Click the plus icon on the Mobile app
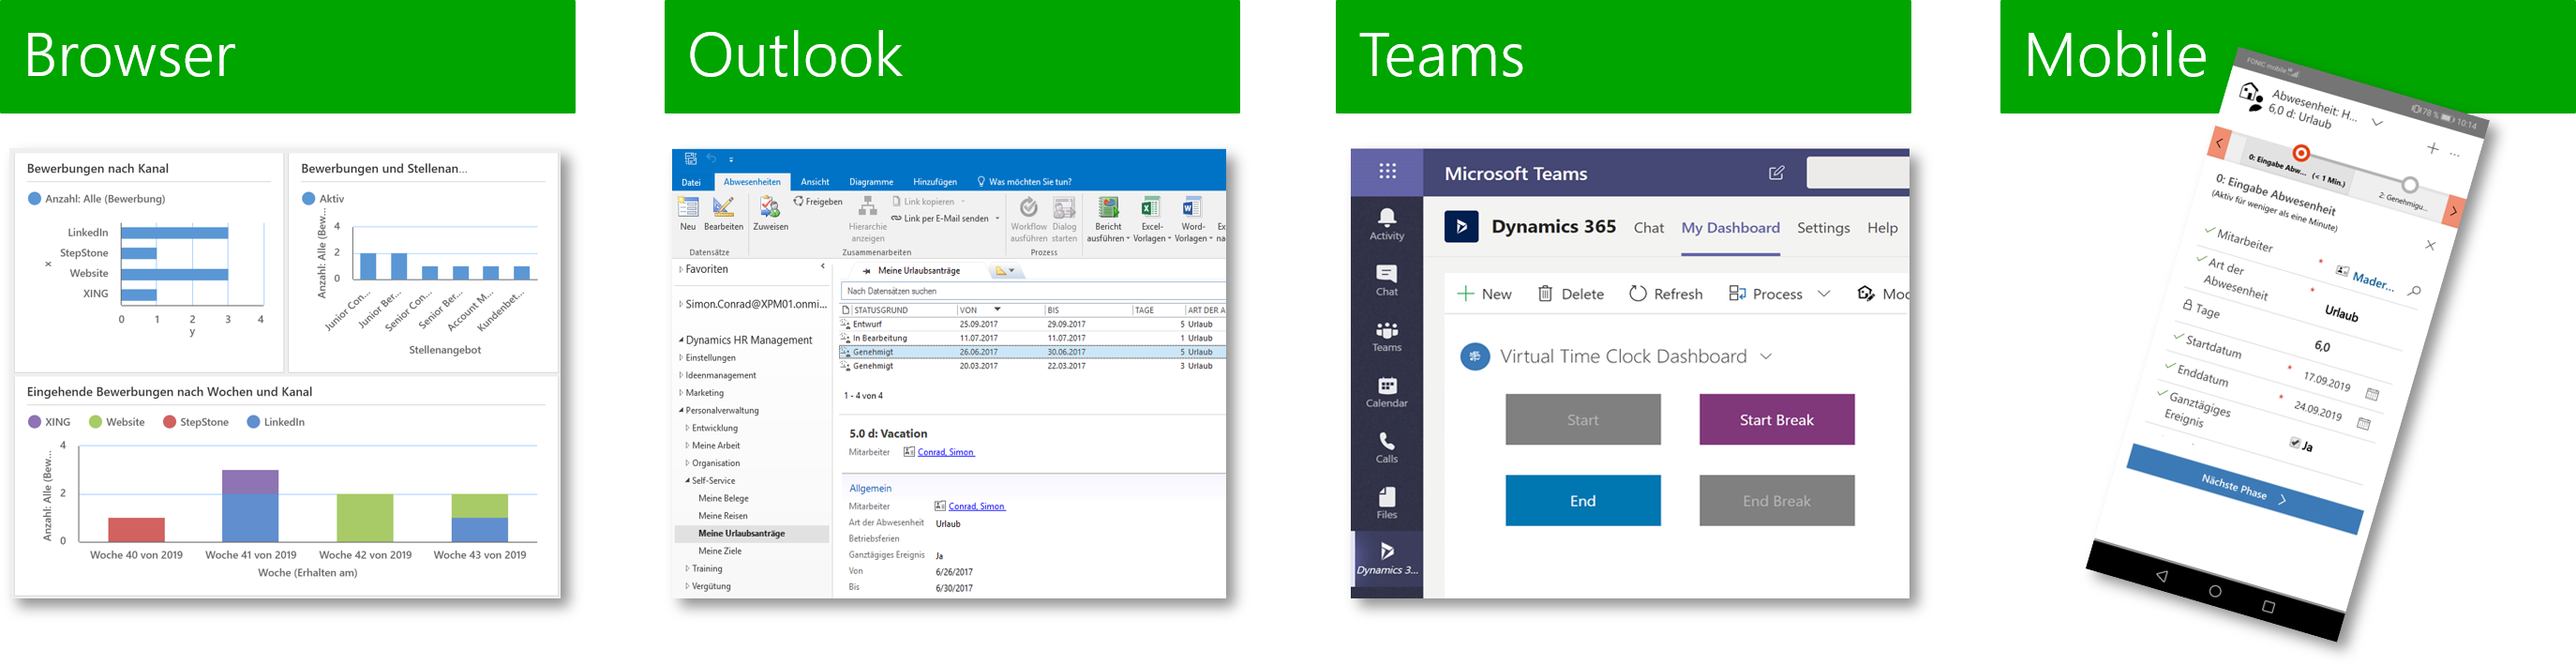The width and height of the screenshot is (2576, 665). click(x=2432, y=148)
